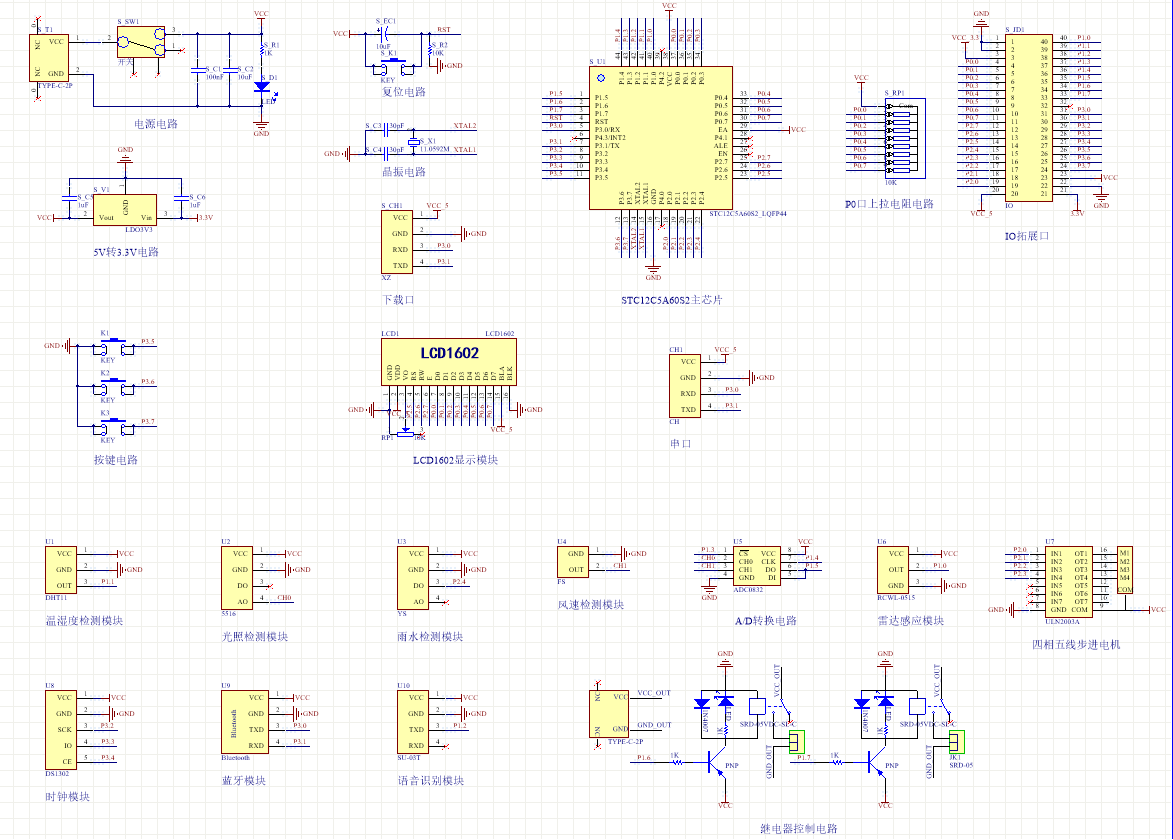Click the 温湿度检测模块 label

click(84, 621)
